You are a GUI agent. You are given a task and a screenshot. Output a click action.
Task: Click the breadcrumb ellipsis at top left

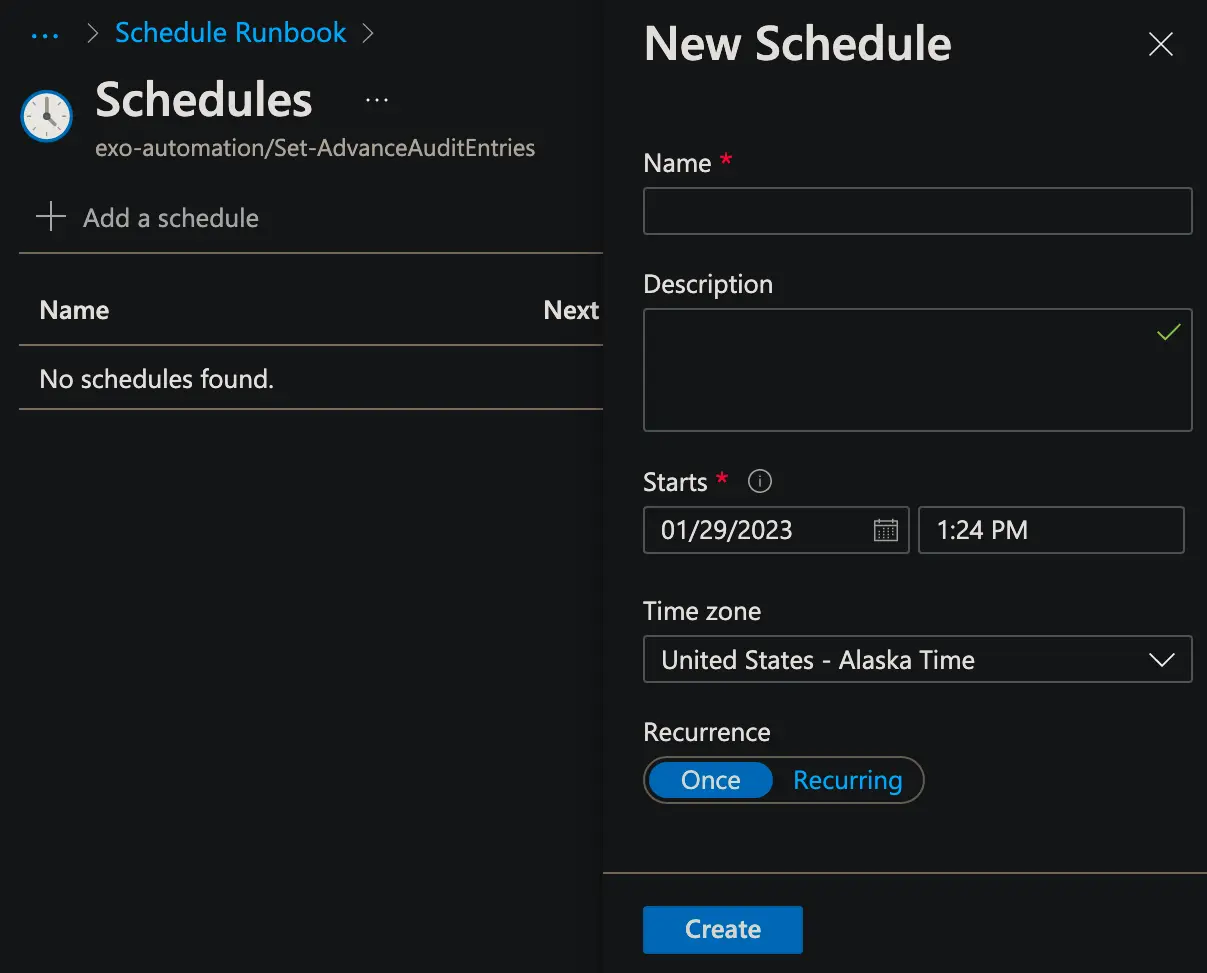tap(46, 34)
